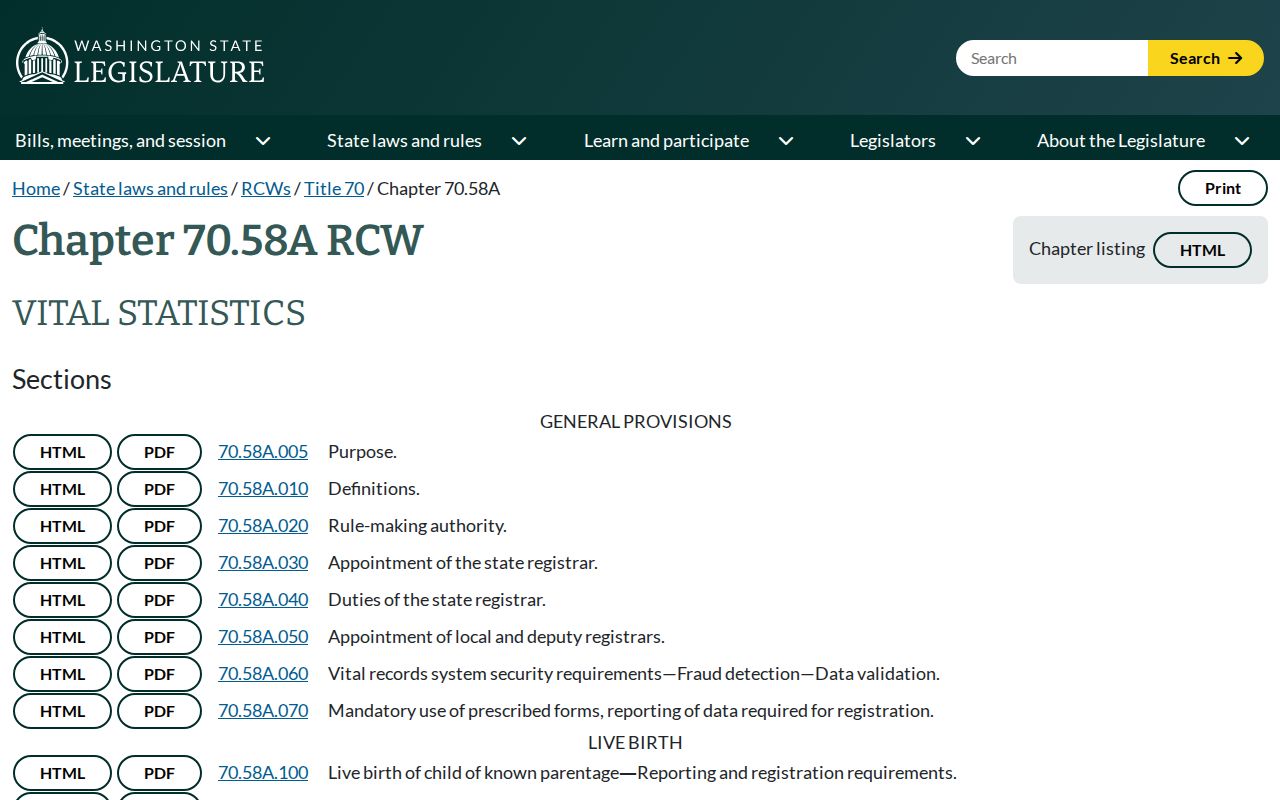
Task: Open PDF for section 70.58A.005
Action: (x=159, y=452)
